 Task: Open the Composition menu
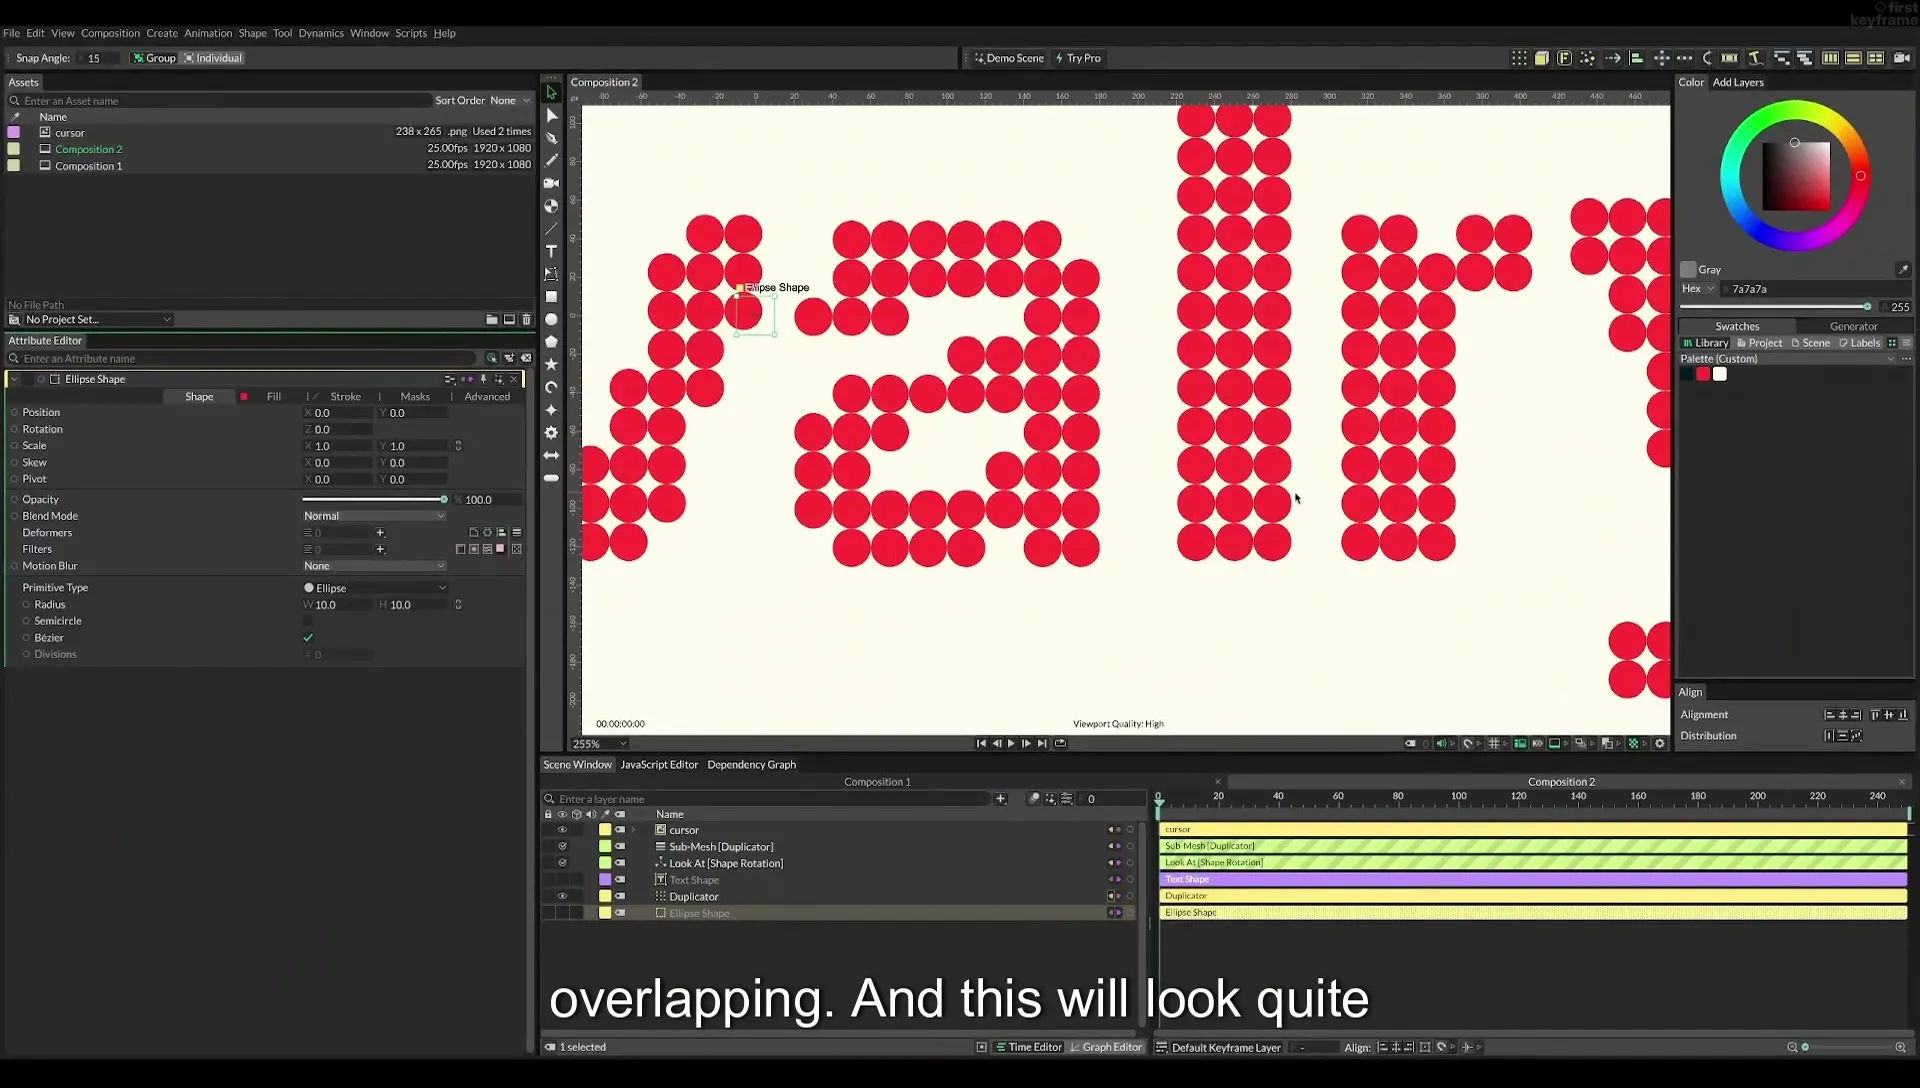110,33
